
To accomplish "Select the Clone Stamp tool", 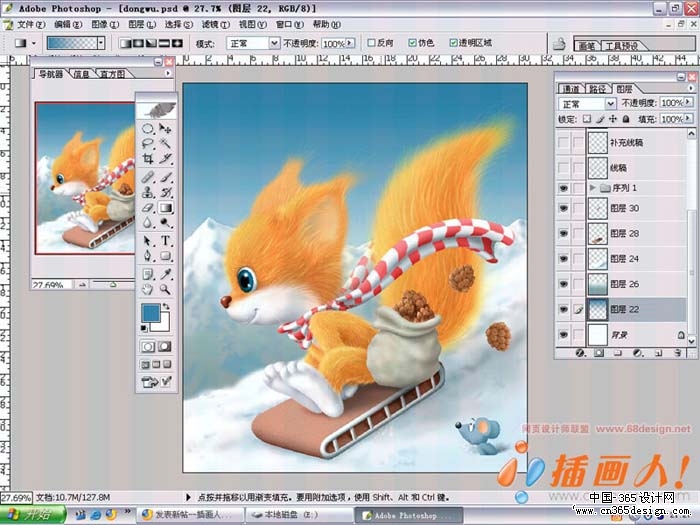I will (x=148, y=192).
